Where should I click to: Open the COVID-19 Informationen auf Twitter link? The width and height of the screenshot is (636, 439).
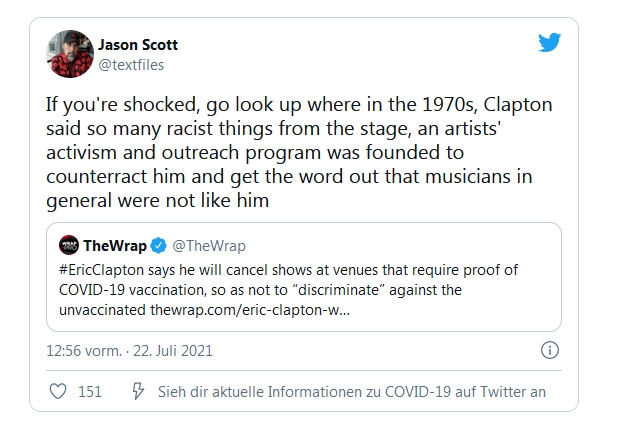pyautogui.click(x=352, y=392)
